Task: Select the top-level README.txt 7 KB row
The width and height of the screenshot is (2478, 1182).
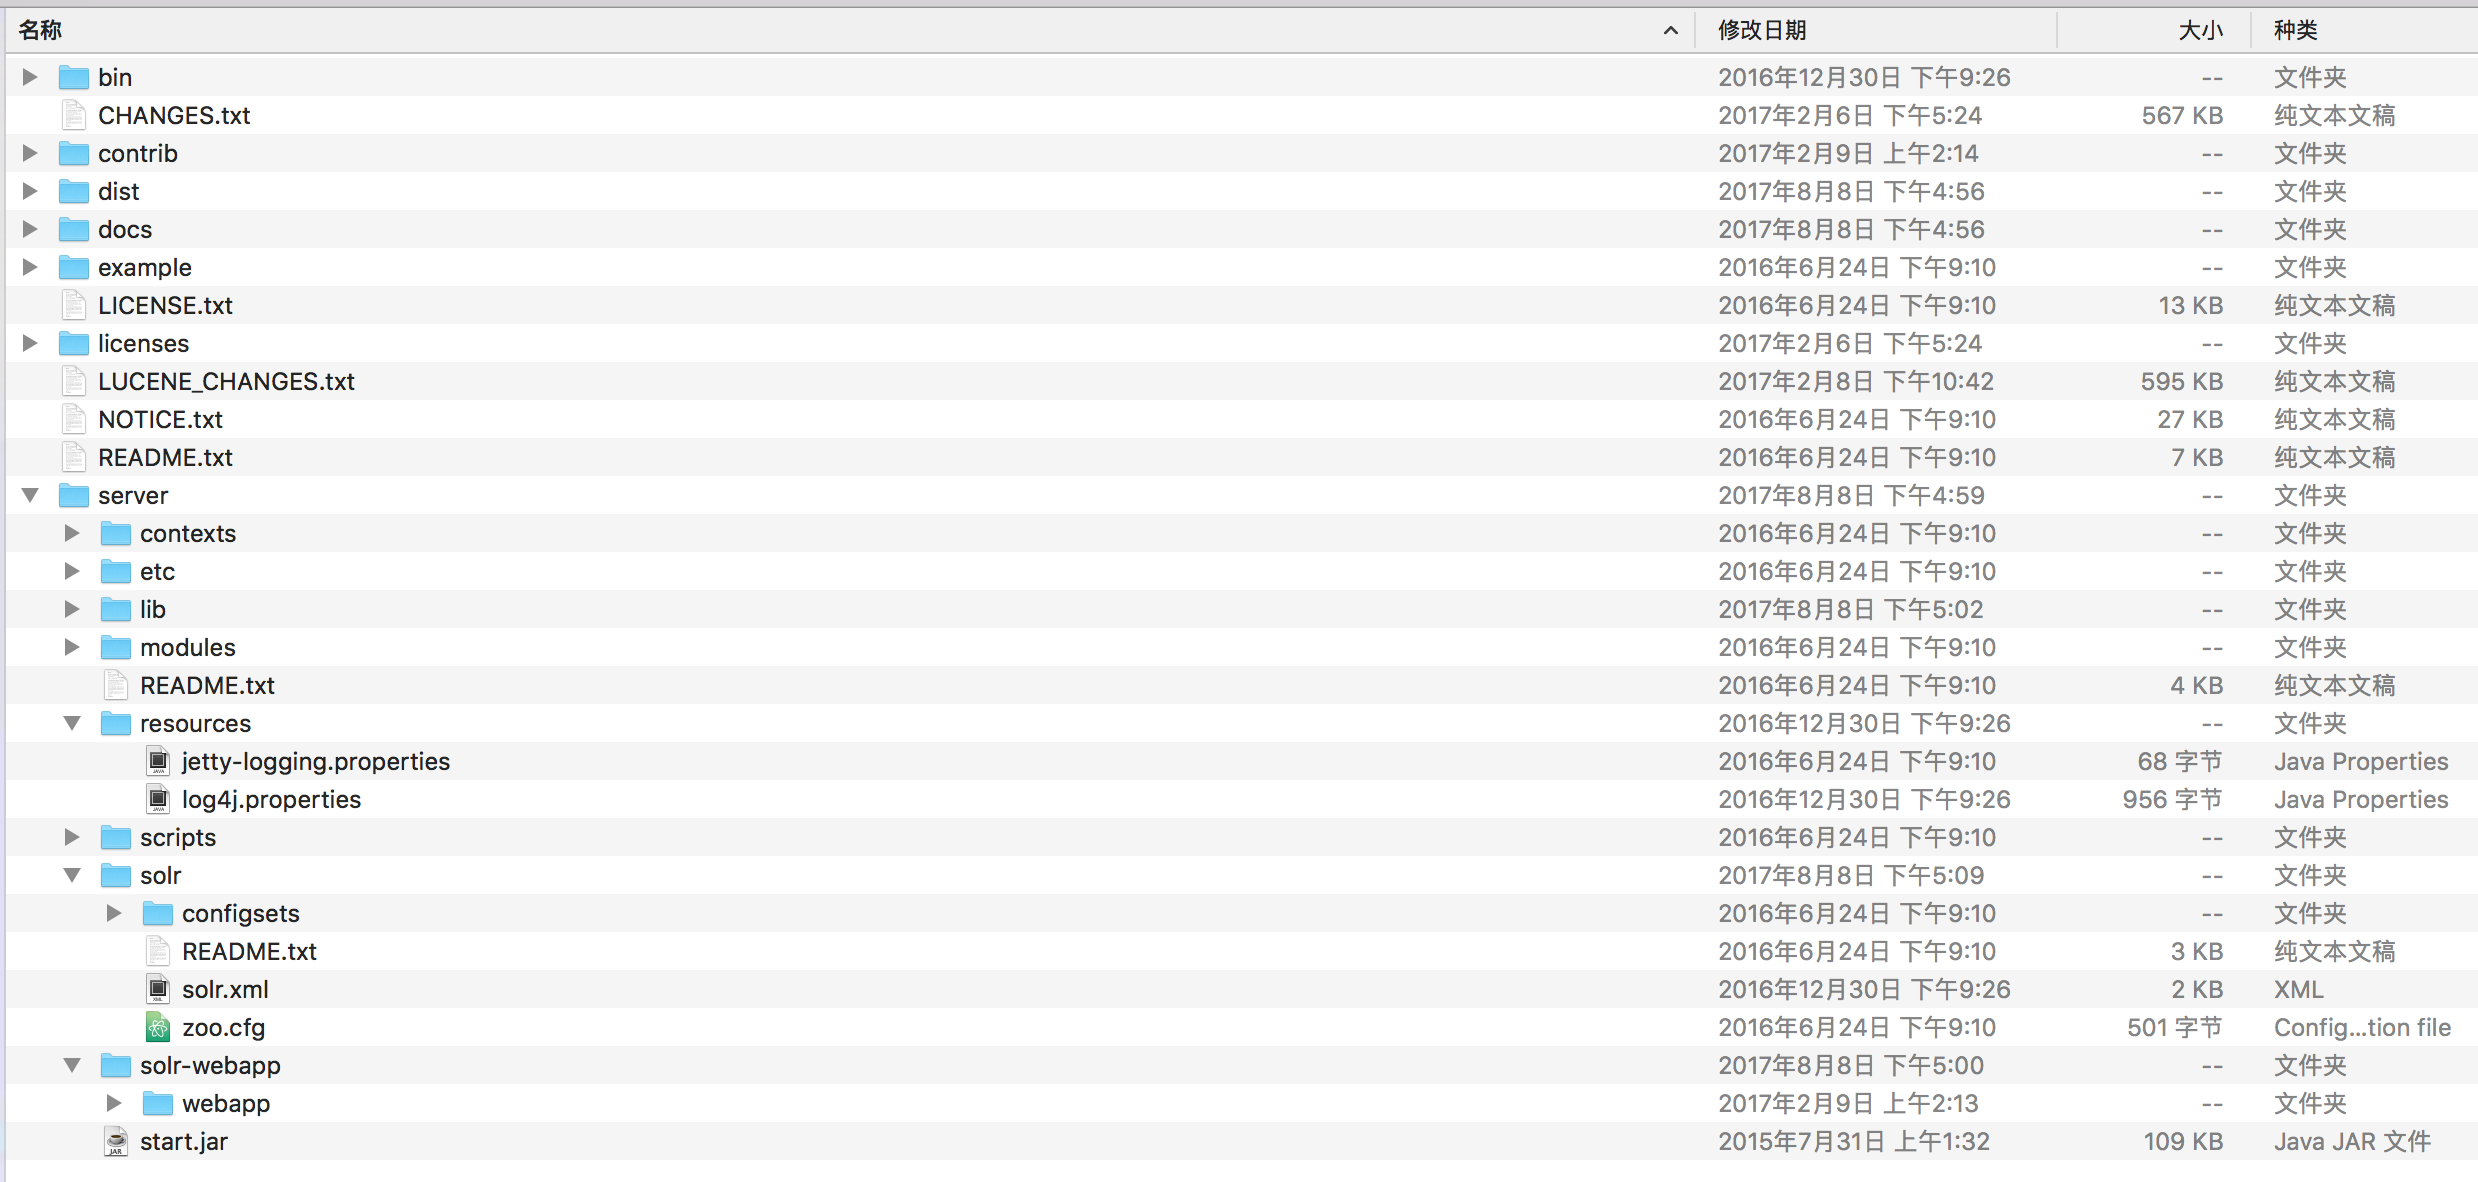Action: point(1242,457)
